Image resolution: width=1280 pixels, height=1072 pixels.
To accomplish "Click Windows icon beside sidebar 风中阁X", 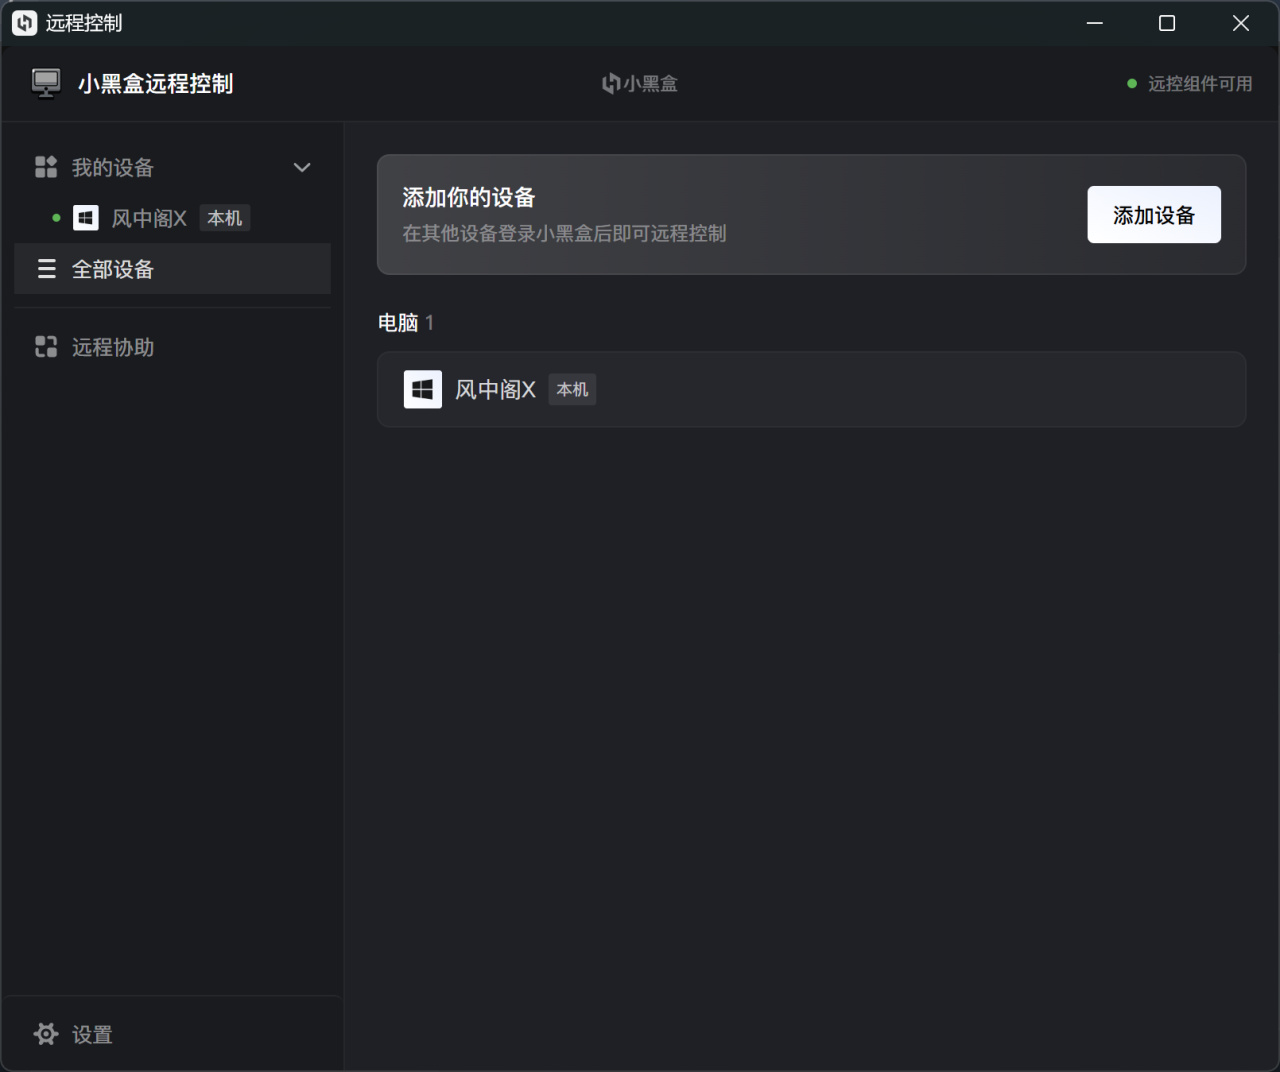I will coord(86,218).
